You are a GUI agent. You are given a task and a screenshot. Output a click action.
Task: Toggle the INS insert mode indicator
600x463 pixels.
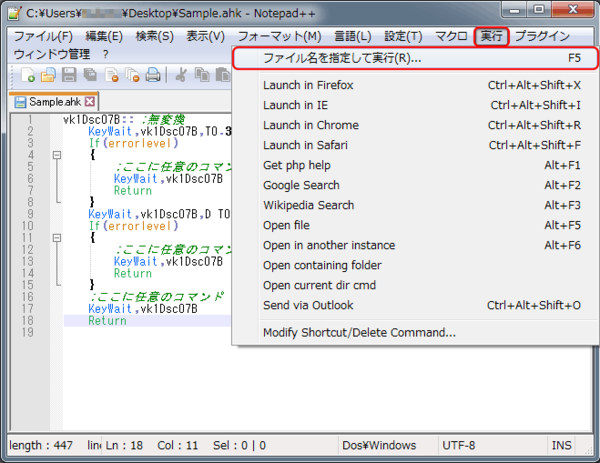click(561, 445)
